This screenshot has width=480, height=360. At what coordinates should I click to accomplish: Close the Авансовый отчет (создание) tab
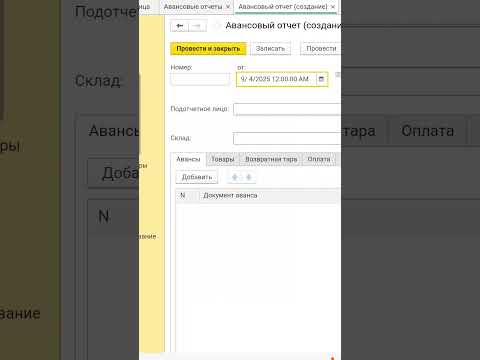[333, 7]
